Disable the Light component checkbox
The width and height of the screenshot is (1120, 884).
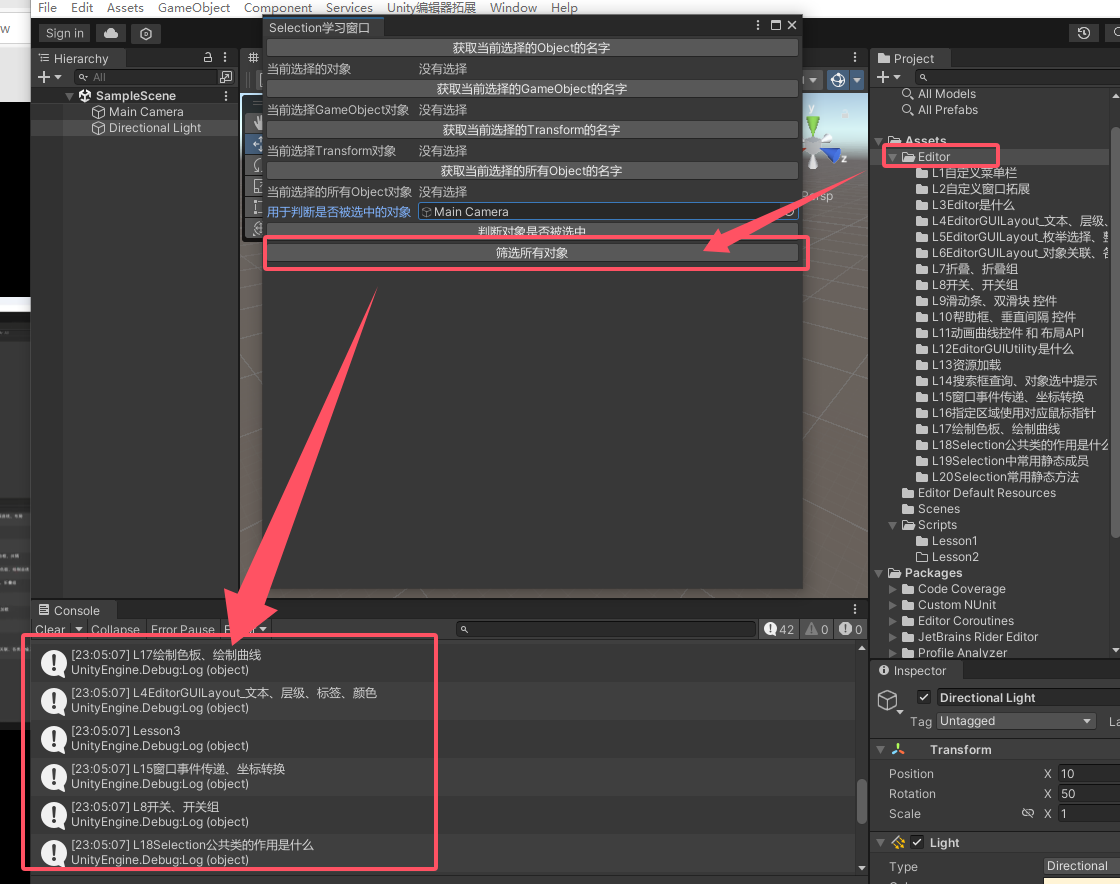(x=916, y=842)
